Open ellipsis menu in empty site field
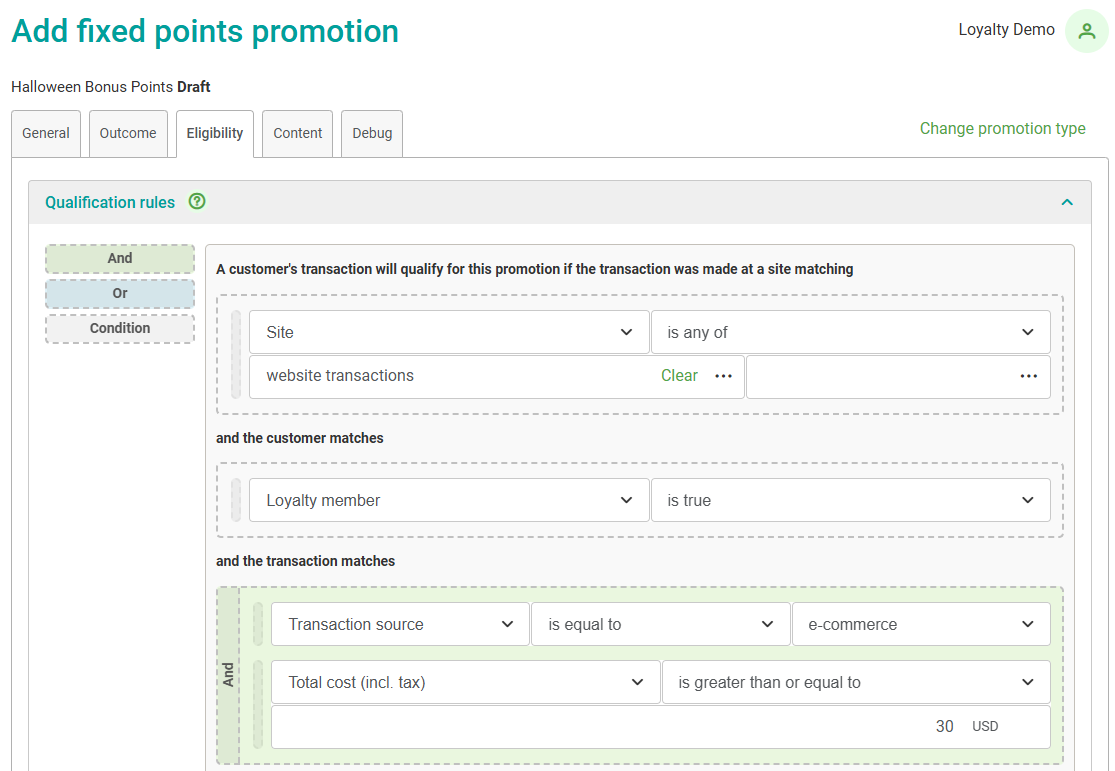This screenshot has width=1115, height=771. click(1028, 376)
